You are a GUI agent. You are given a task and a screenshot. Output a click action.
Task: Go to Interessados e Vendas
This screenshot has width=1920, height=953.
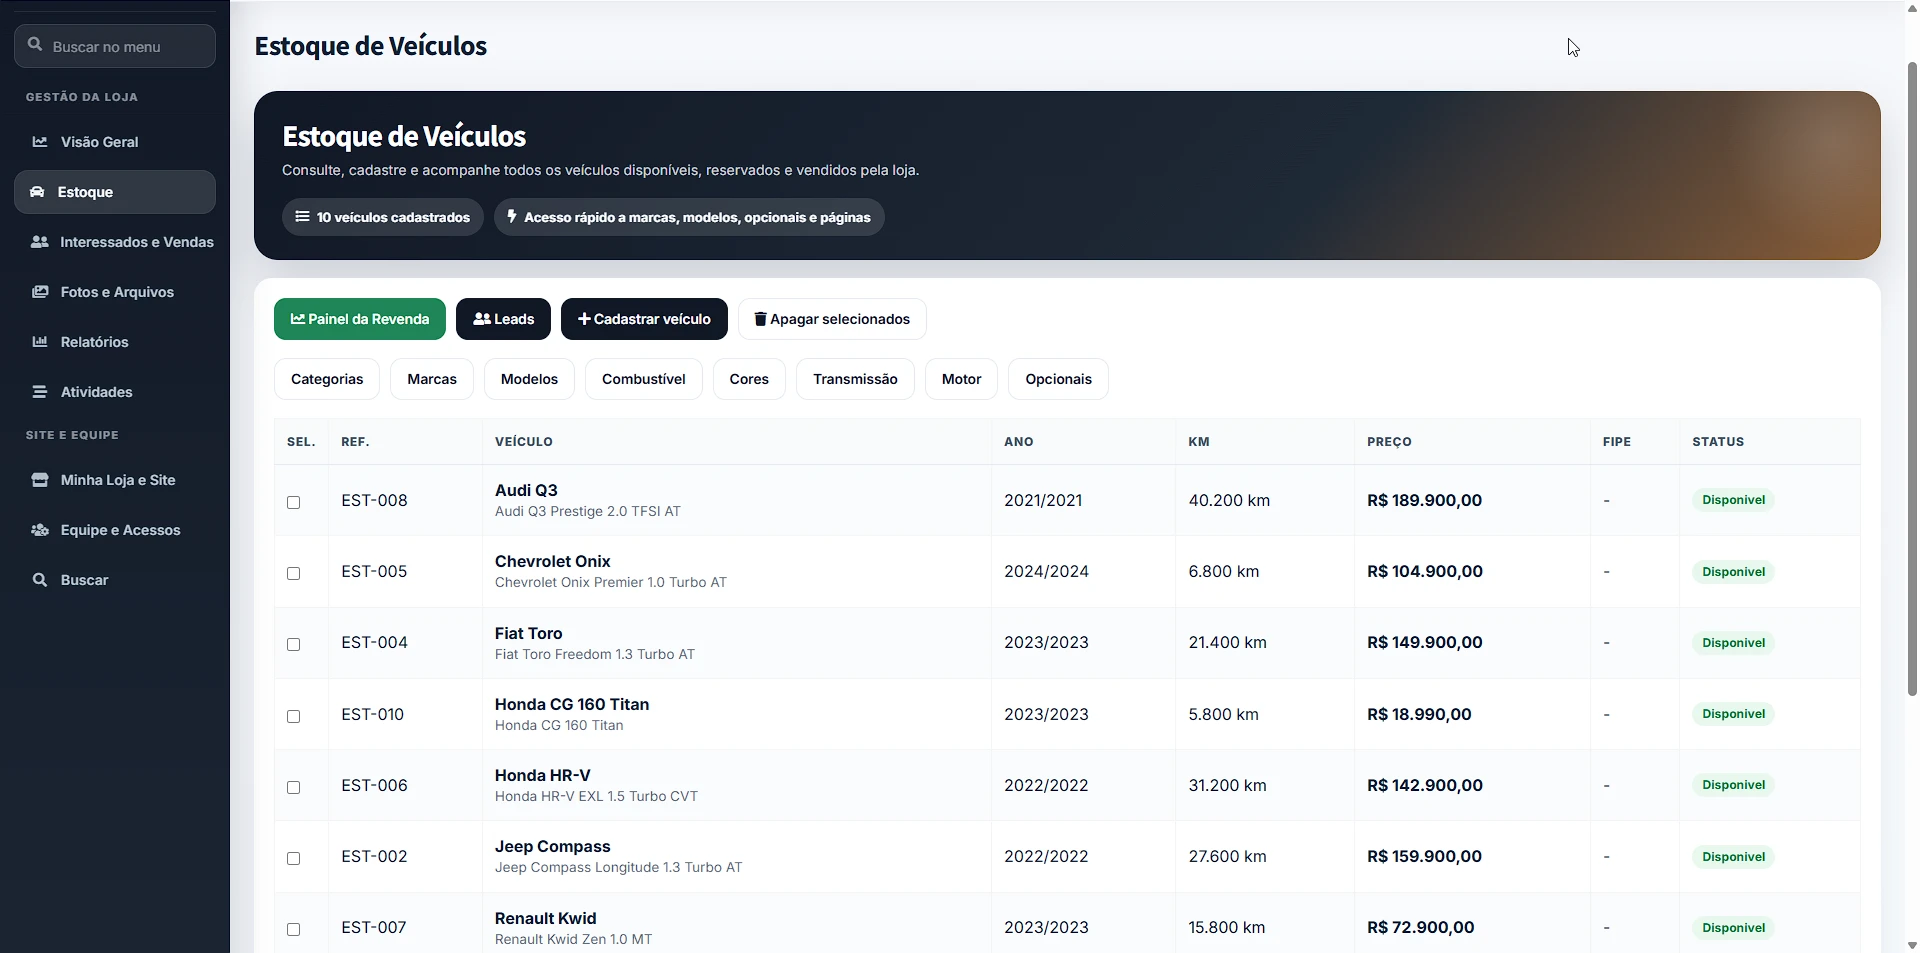pyautogui.click(x=115, y=242)
